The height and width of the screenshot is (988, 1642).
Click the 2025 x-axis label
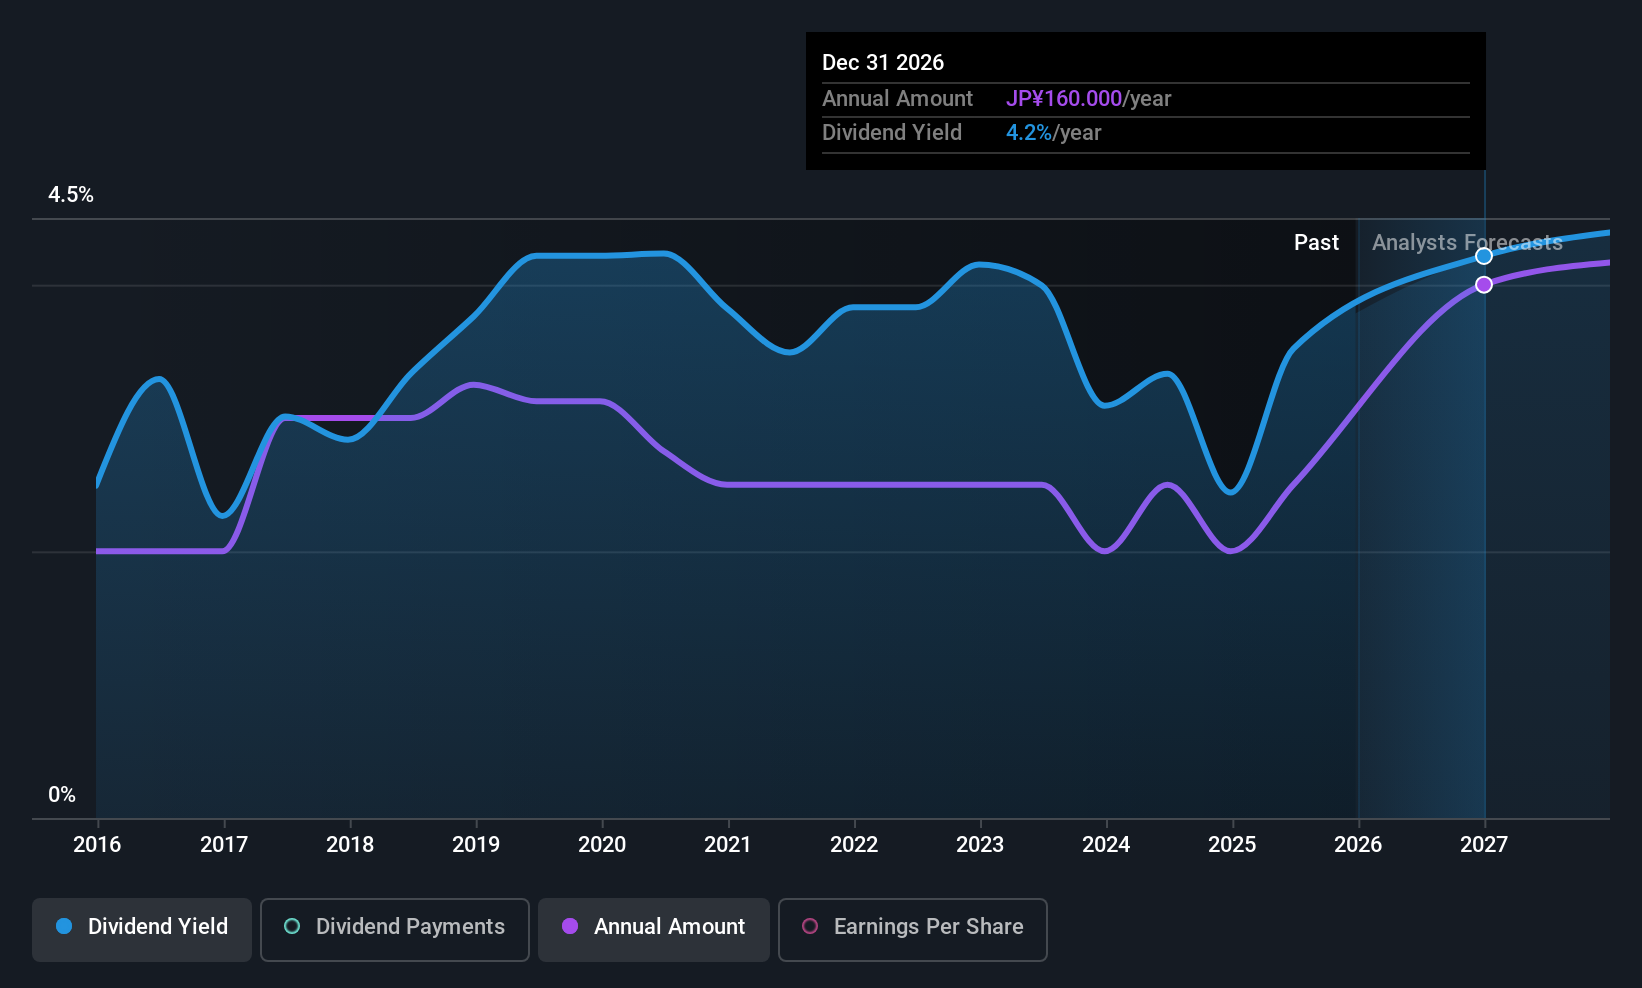(x=1232, y=845)
